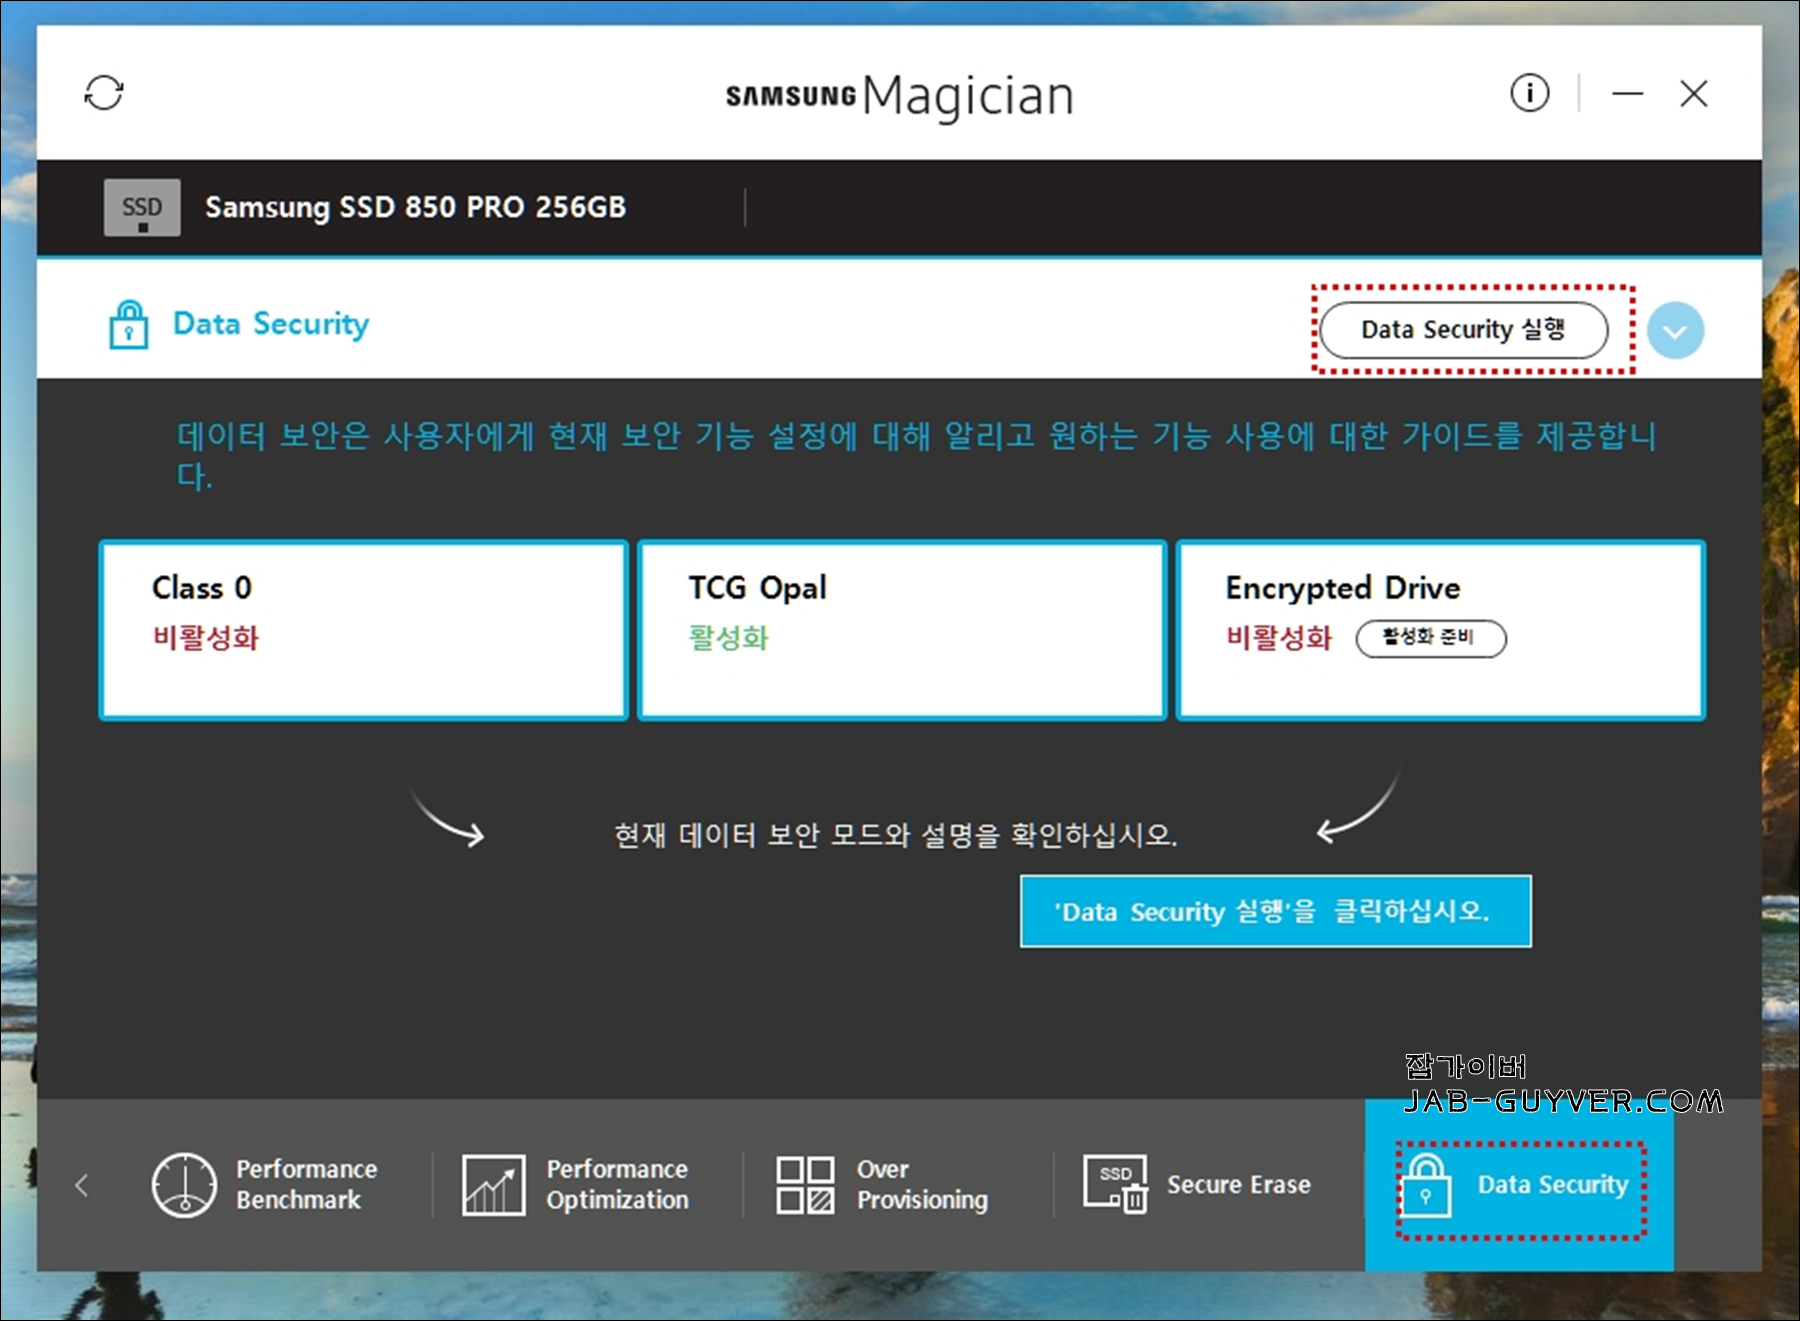Click the 비활성화 status under Class 0

click(206, 638)
